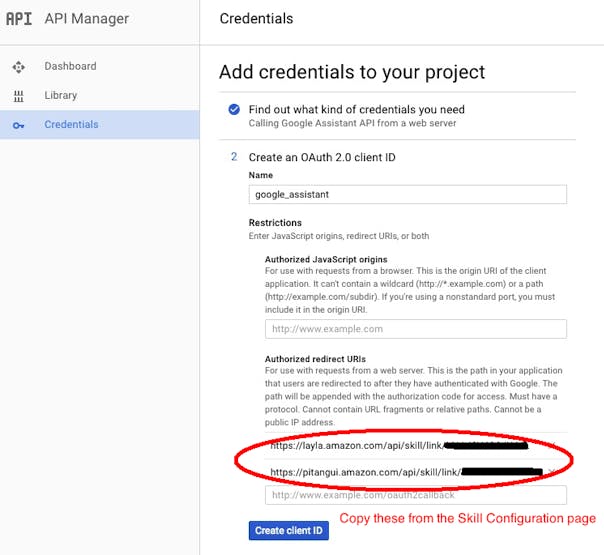
Task: Click the step 2 number indicator
Action: pyautogui.click(x=234, y=157)
